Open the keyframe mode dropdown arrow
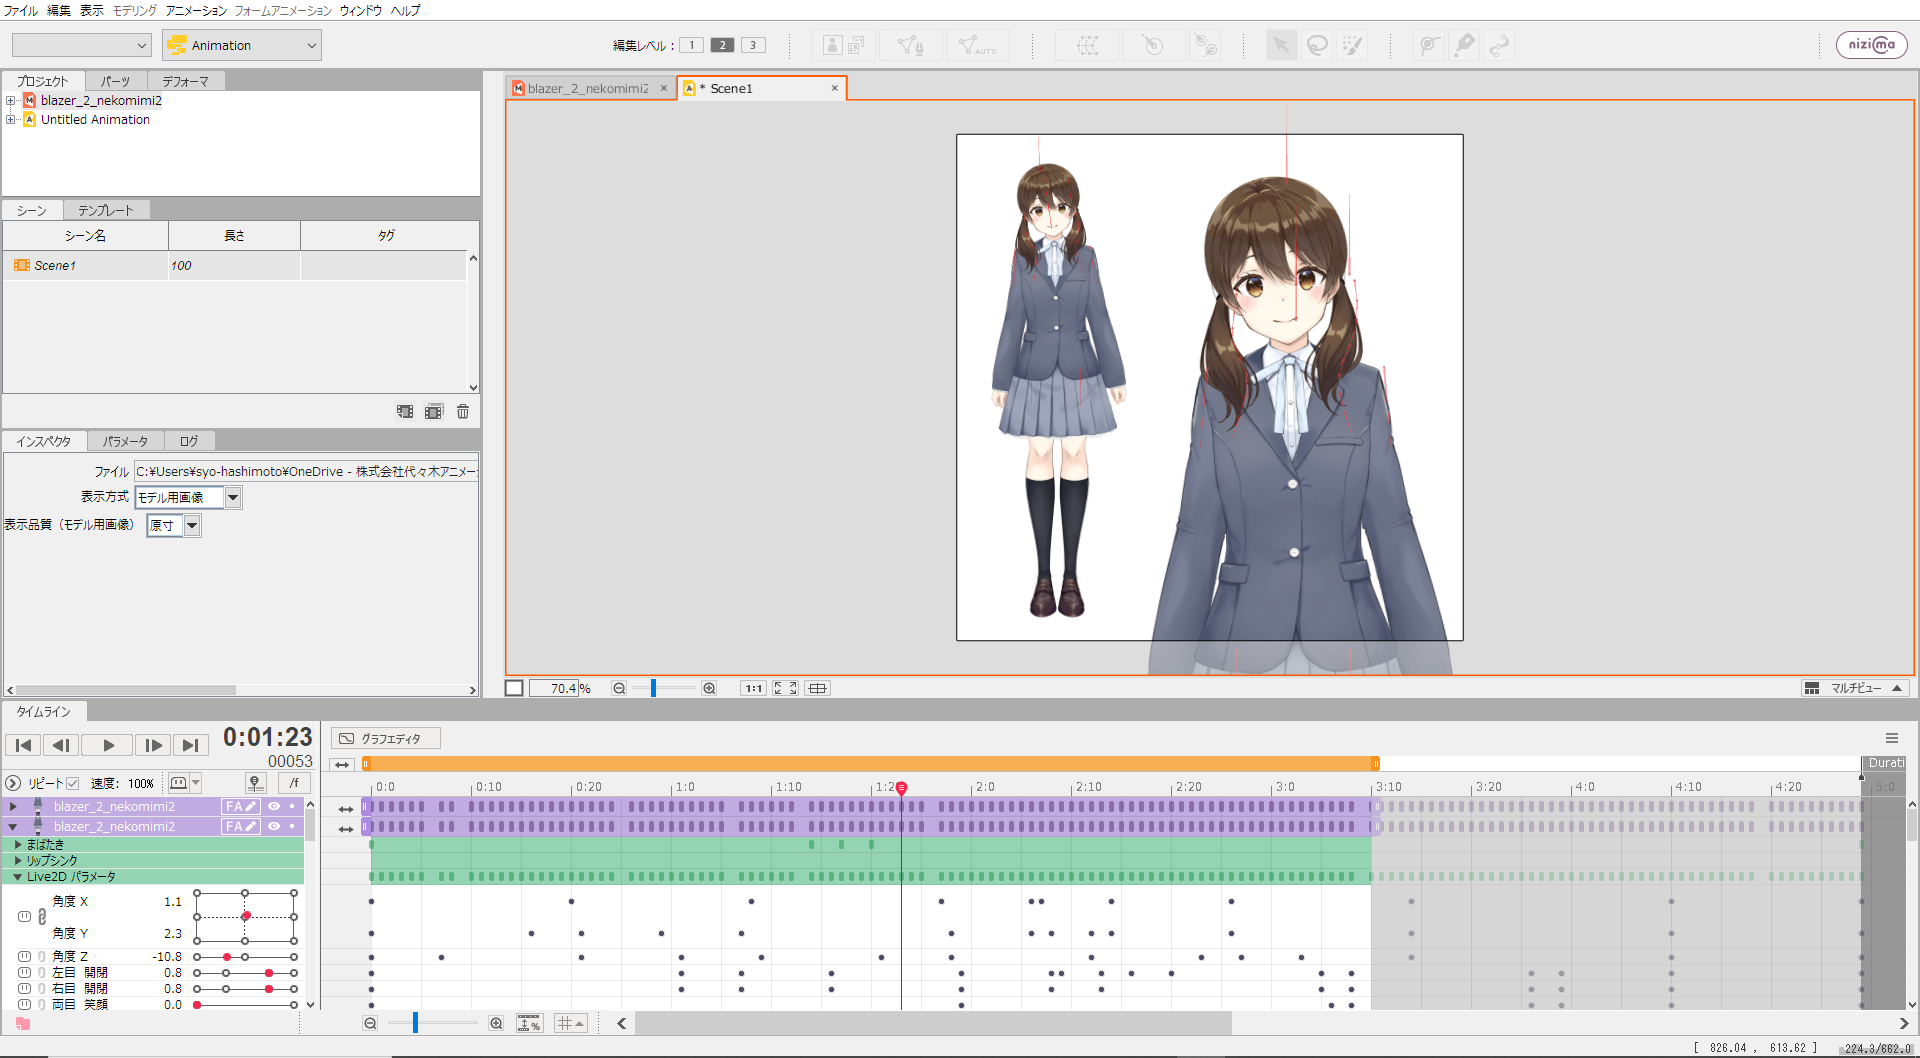 (196, 783)
